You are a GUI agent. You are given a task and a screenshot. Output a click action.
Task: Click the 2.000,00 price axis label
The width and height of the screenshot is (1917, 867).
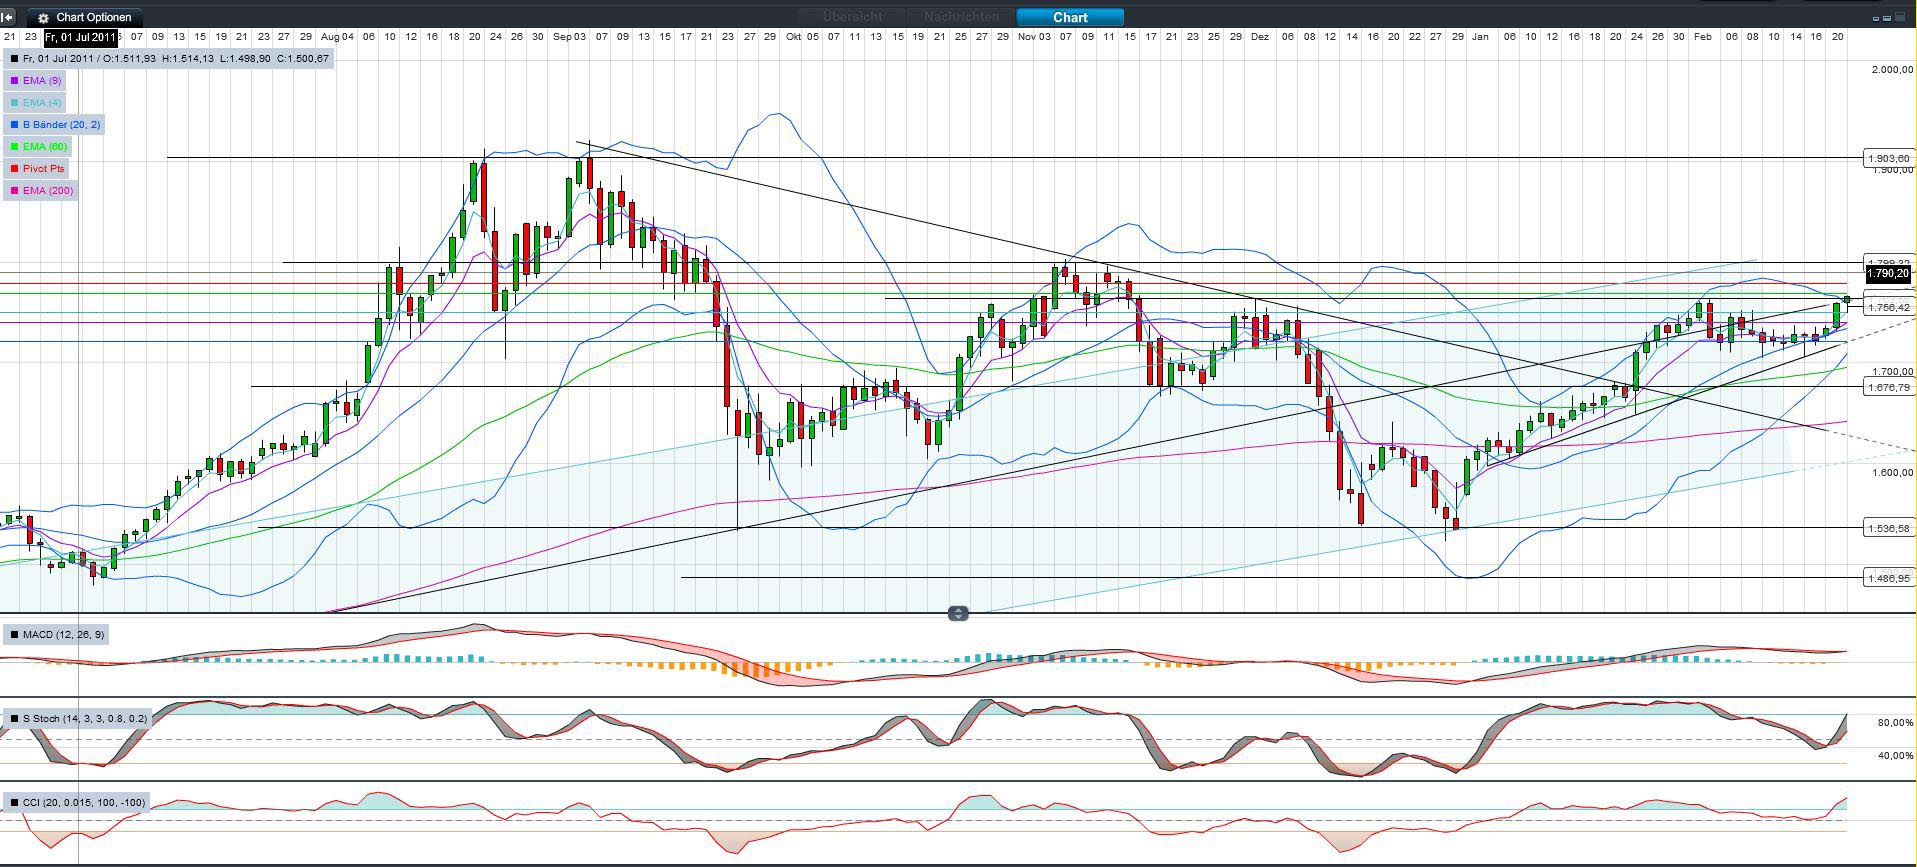point(1893,70)
